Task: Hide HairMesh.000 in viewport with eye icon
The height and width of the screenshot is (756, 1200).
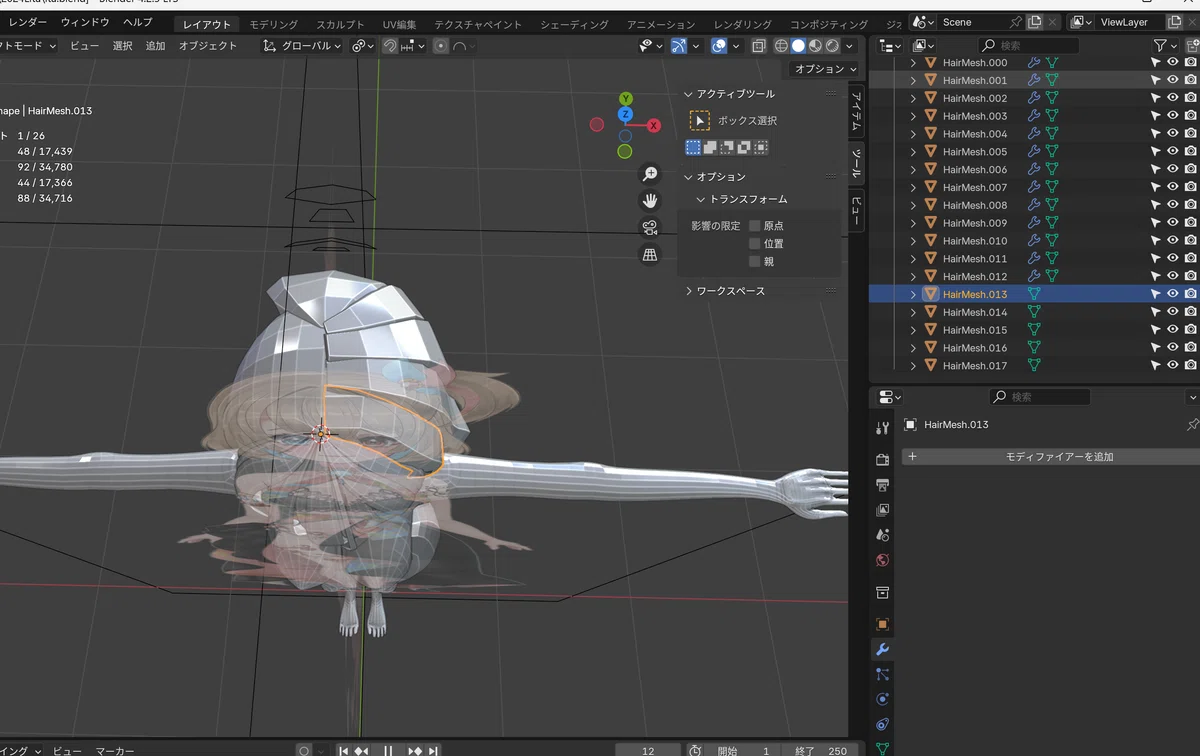Action: click(1173, 62)
